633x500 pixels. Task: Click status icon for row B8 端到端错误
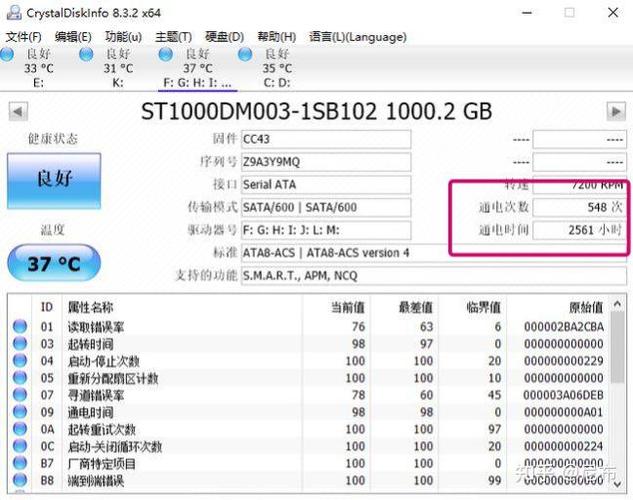coord(20,480)
